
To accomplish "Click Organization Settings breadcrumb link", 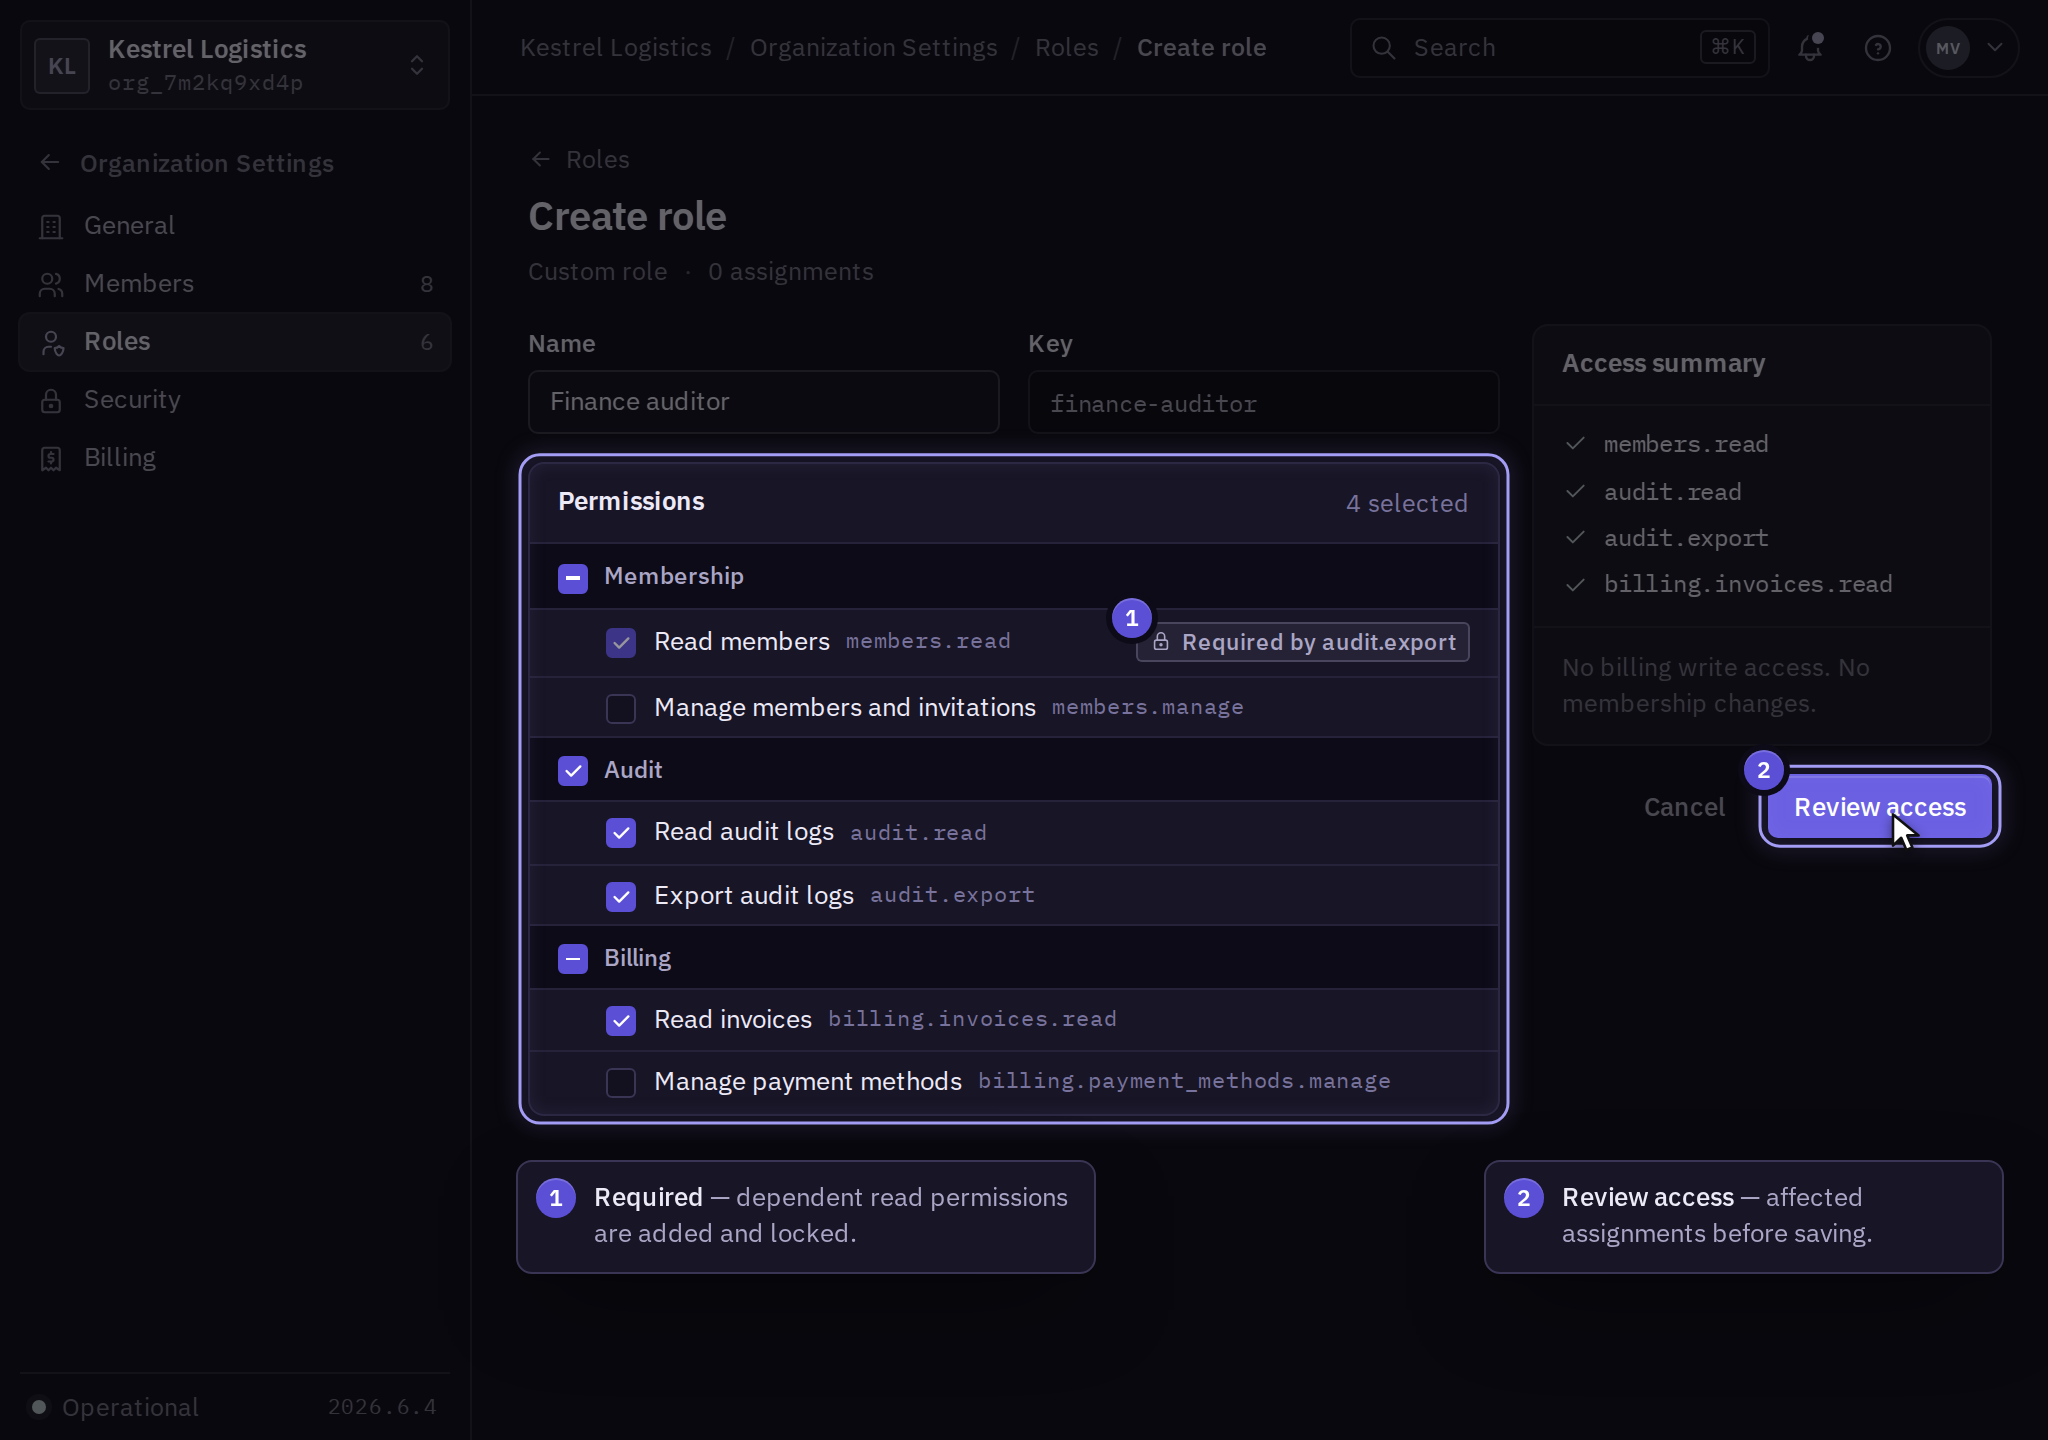I will pyautogui.click(x=873, y=47).
